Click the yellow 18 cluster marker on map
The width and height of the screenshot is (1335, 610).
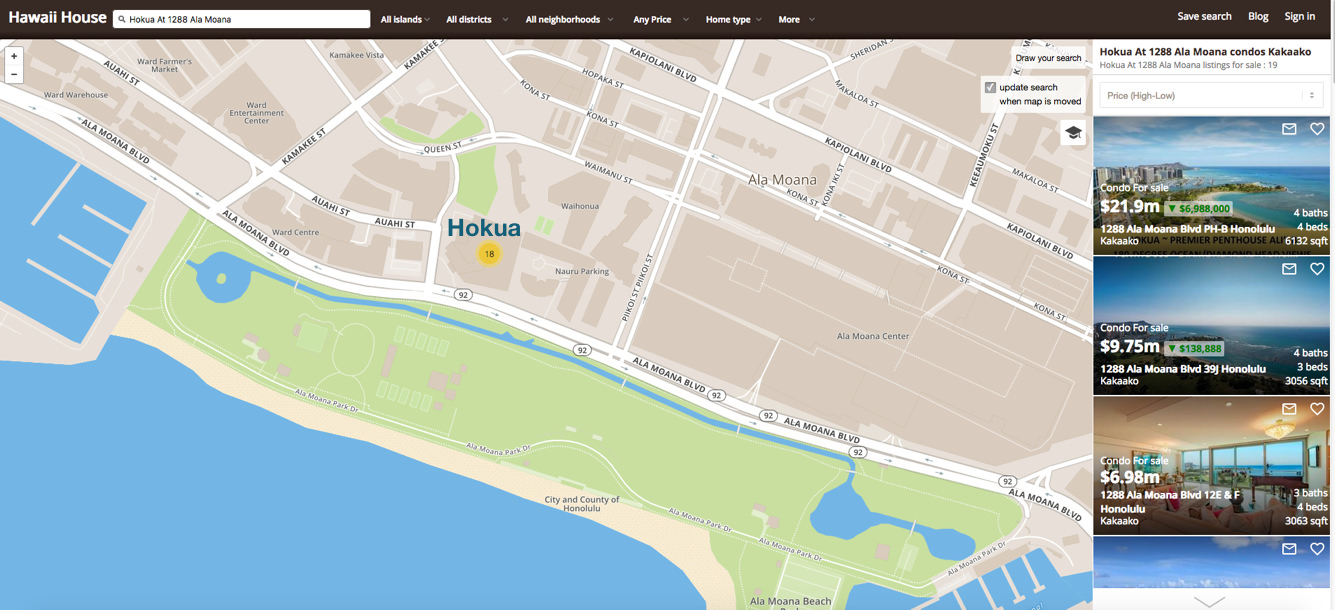489,254
